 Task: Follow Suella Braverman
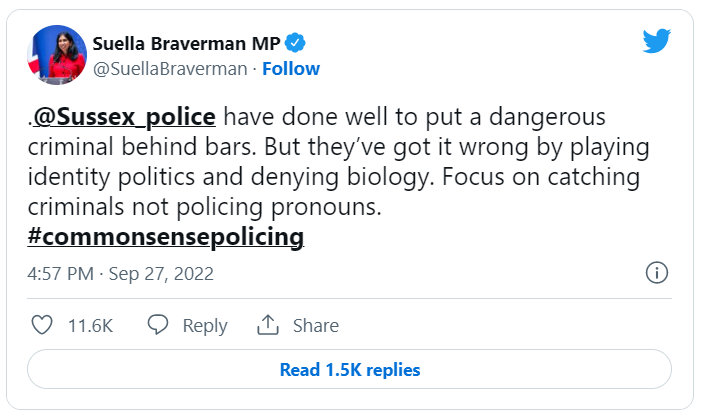pyautogui.click(x=291, y=68)
